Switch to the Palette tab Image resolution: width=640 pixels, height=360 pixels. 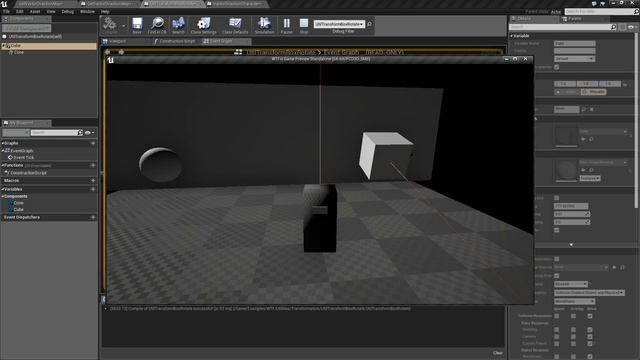574,19
